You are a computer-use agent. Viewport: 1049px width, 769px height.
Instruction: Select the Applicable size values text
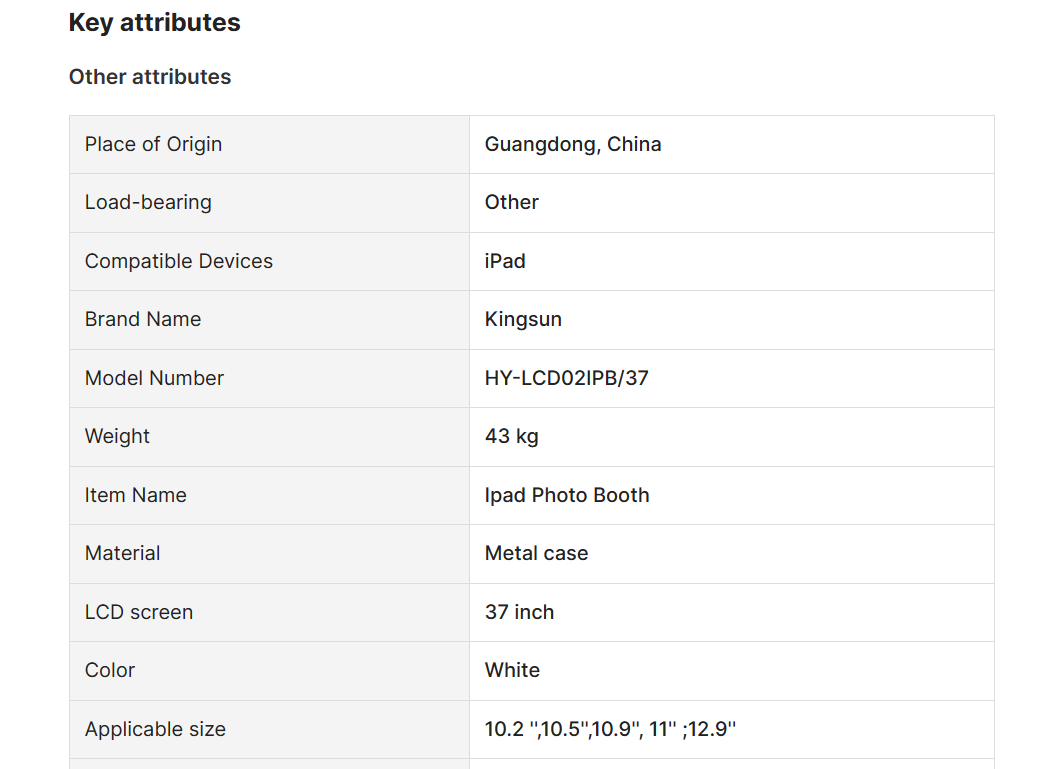point(610,729)
